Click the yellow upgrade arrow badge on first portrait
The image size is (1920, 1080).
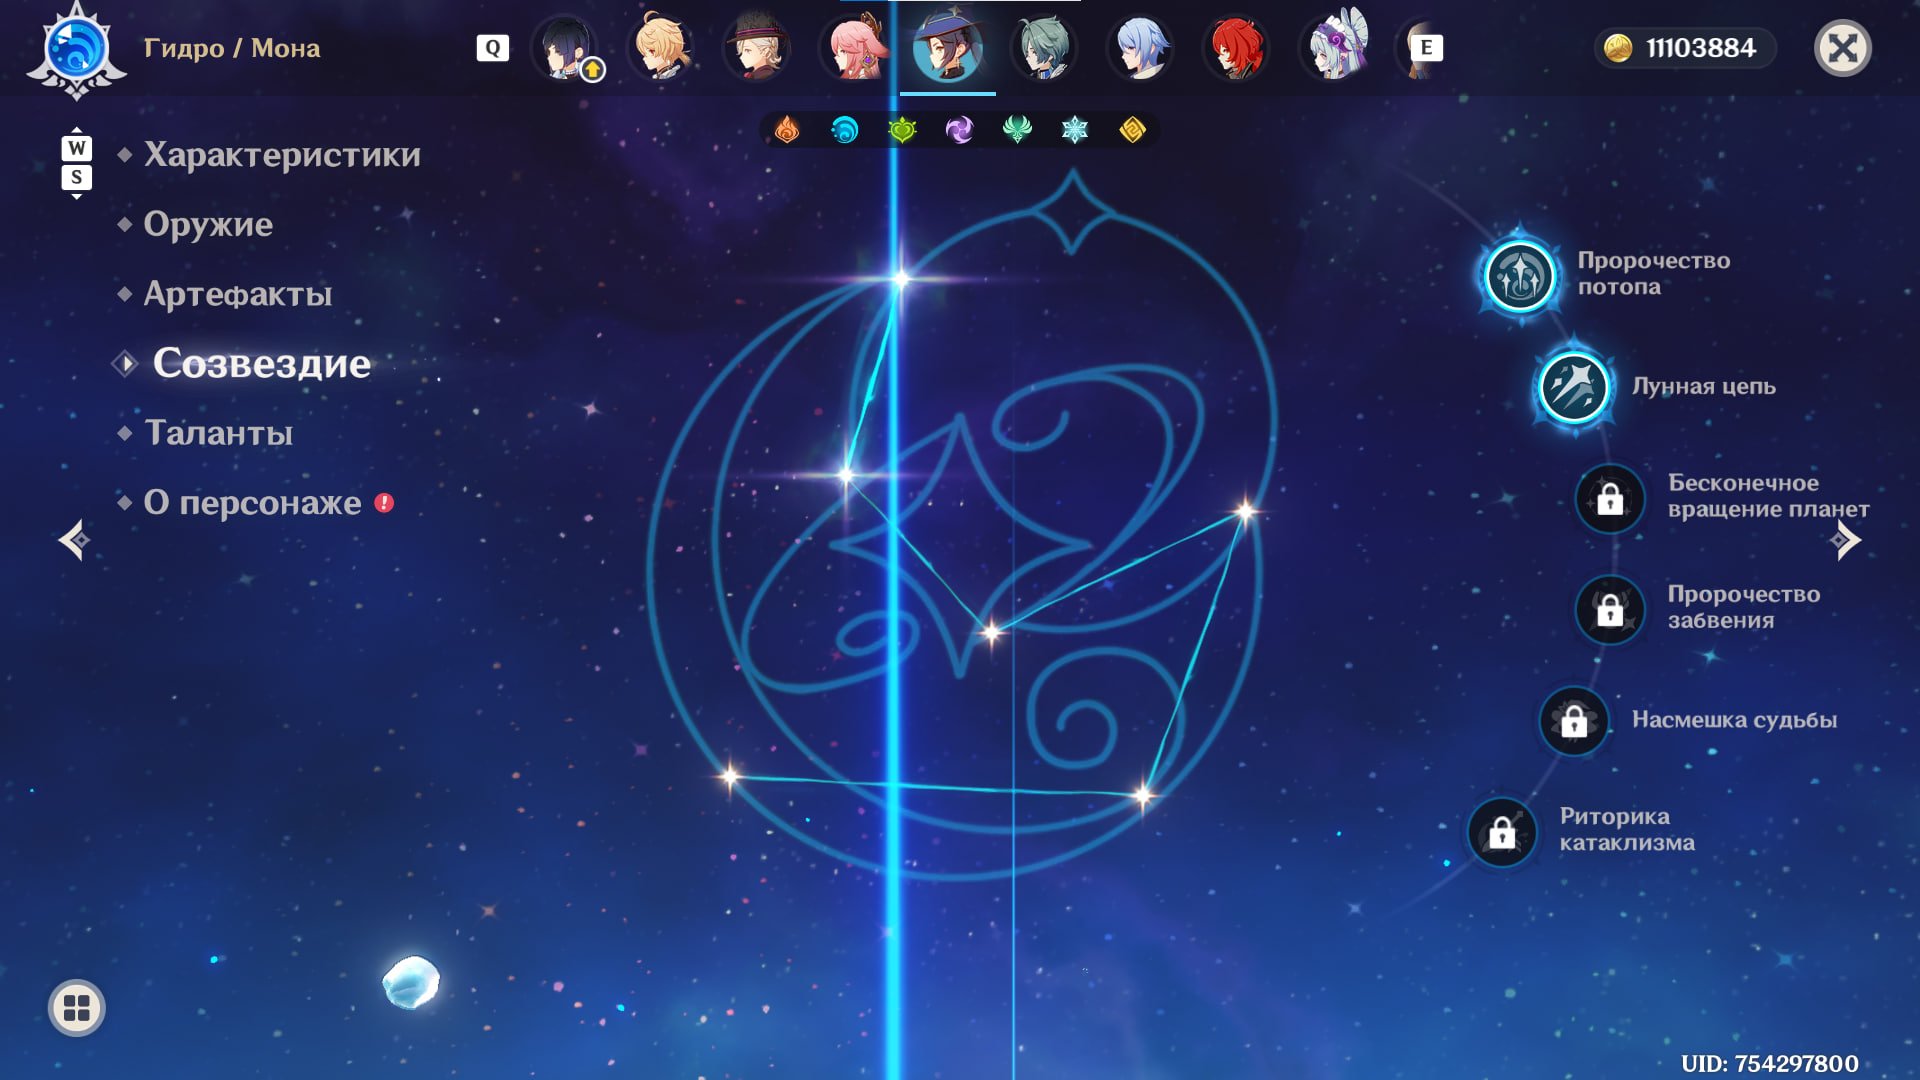click(x=593, y=70)
